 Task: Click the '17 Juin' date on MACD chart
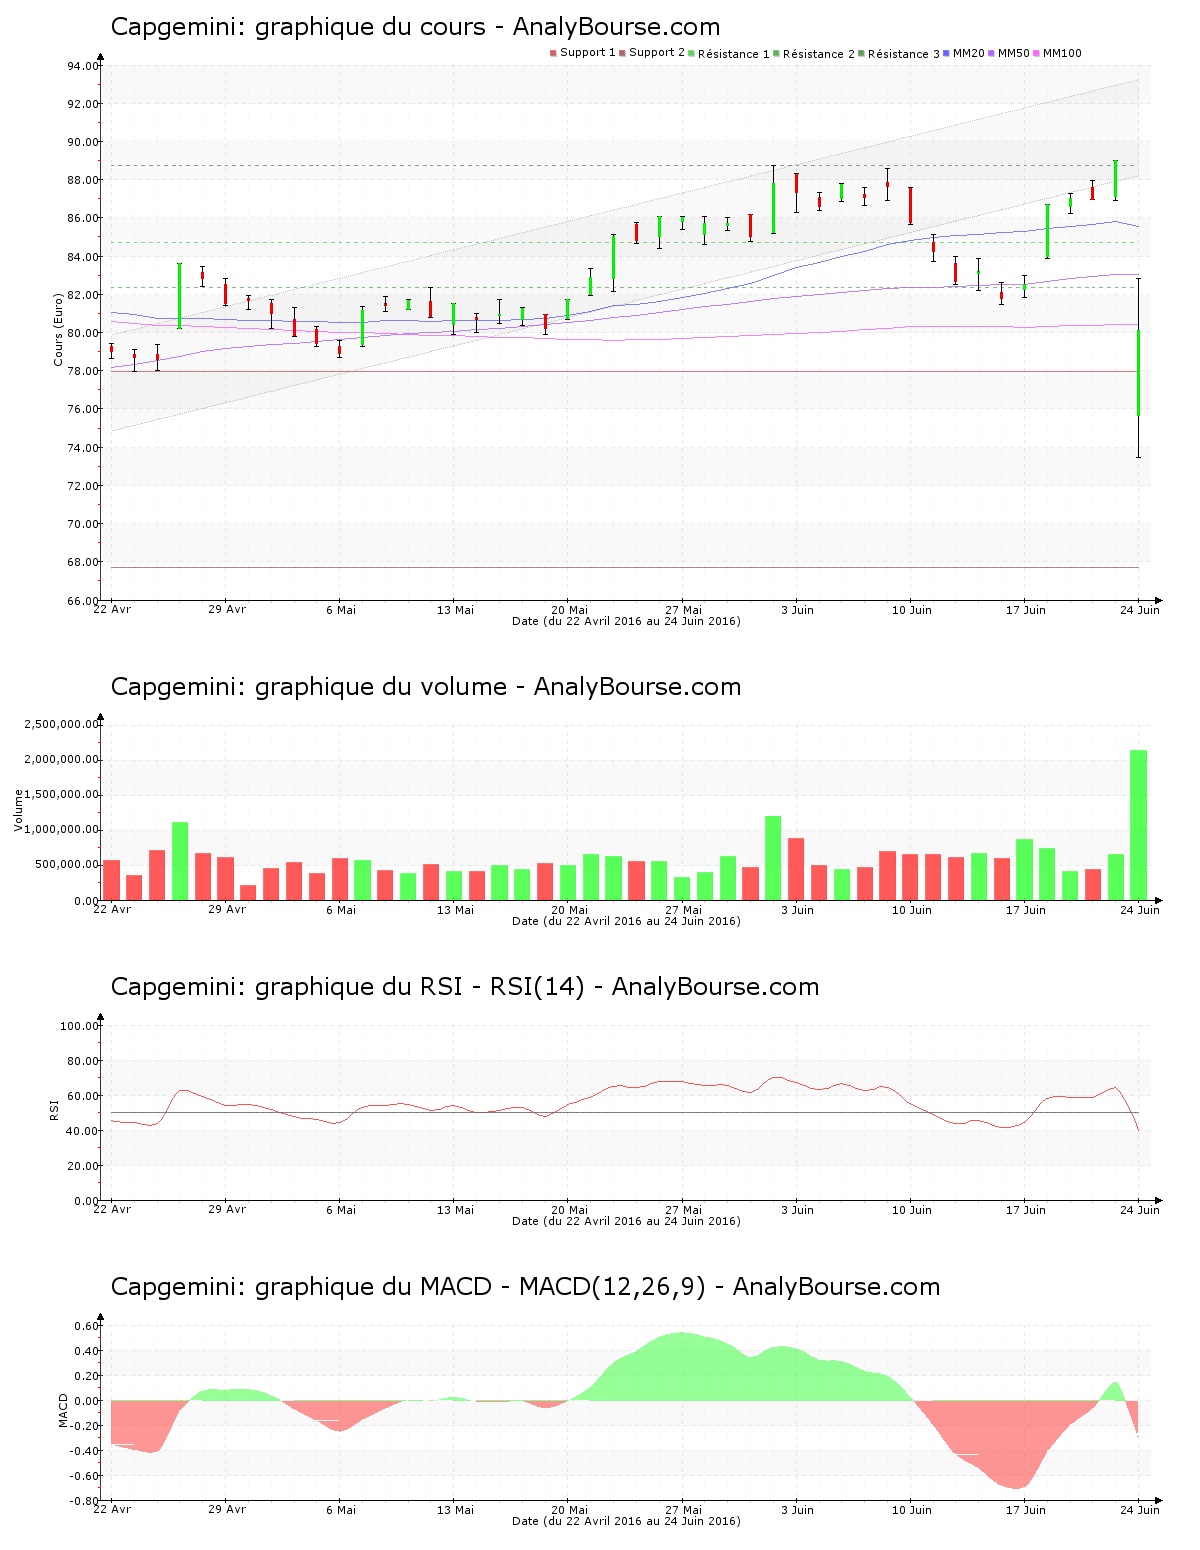[x=1025, y=1509]
